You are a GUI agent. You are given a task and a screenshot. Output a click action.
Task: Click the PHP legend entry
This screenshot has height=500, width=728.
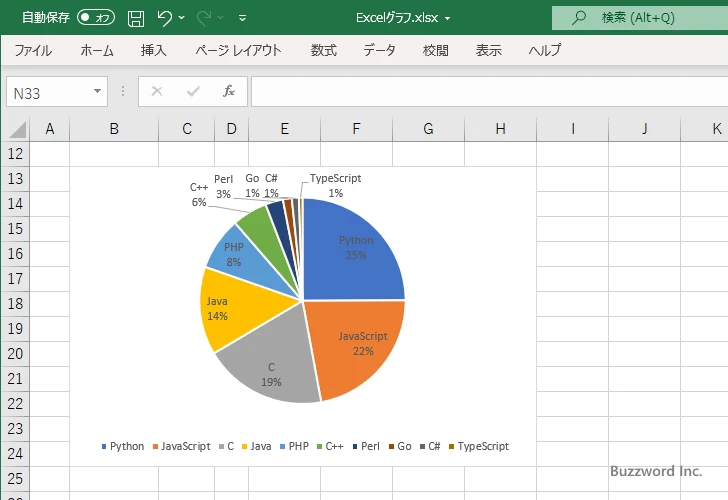(x=294, y=446)
